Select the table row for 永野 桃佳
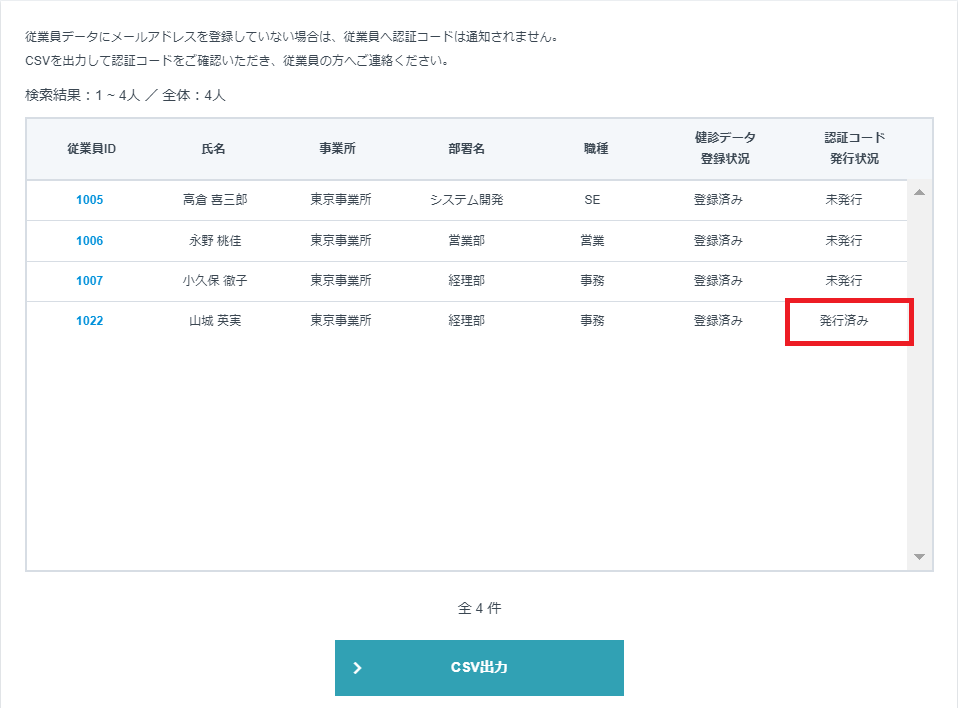This screenshot has width=958, height=708. point(450,240)
